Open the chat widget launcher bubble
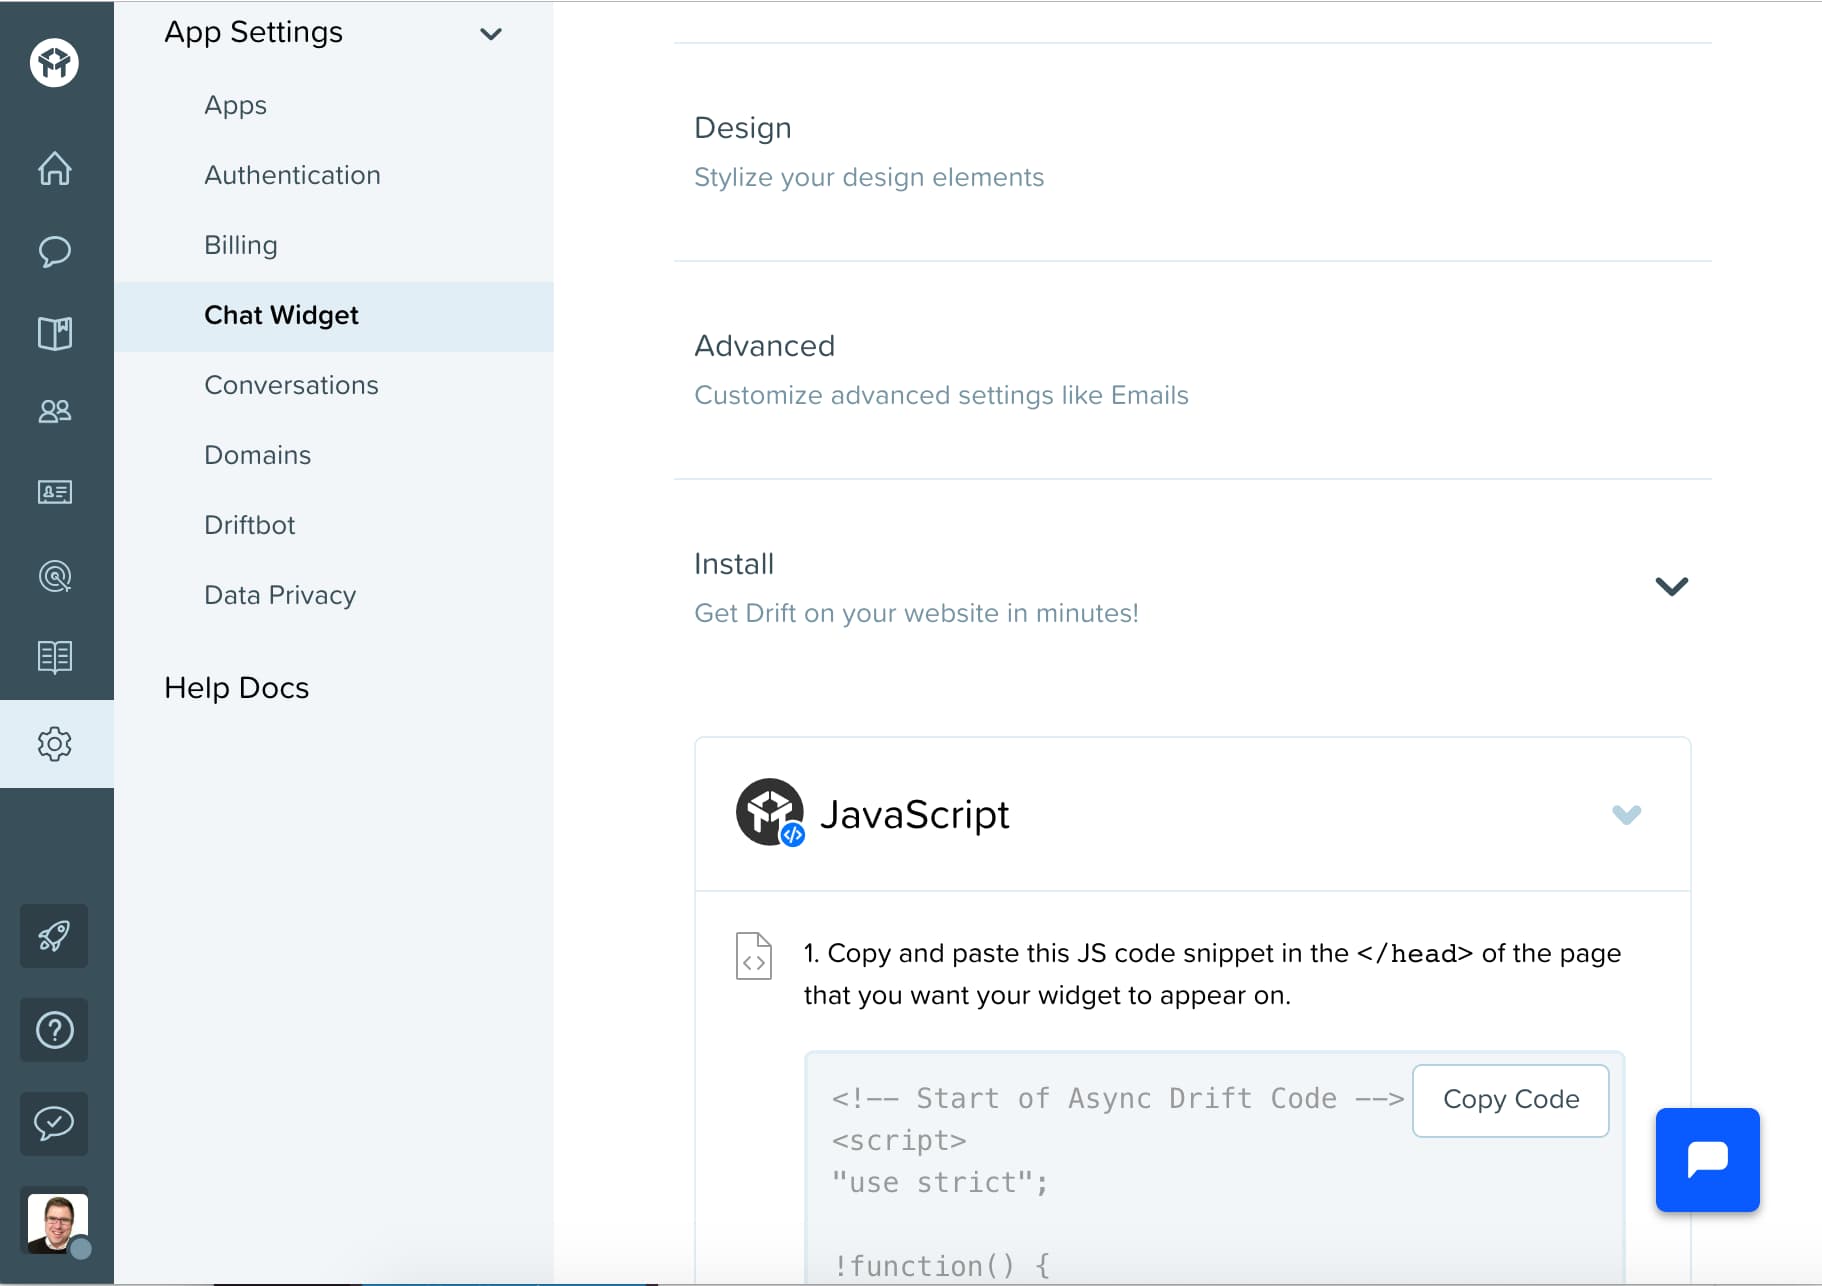Screen dimensions: 1822x1286 [1707, 1160]
